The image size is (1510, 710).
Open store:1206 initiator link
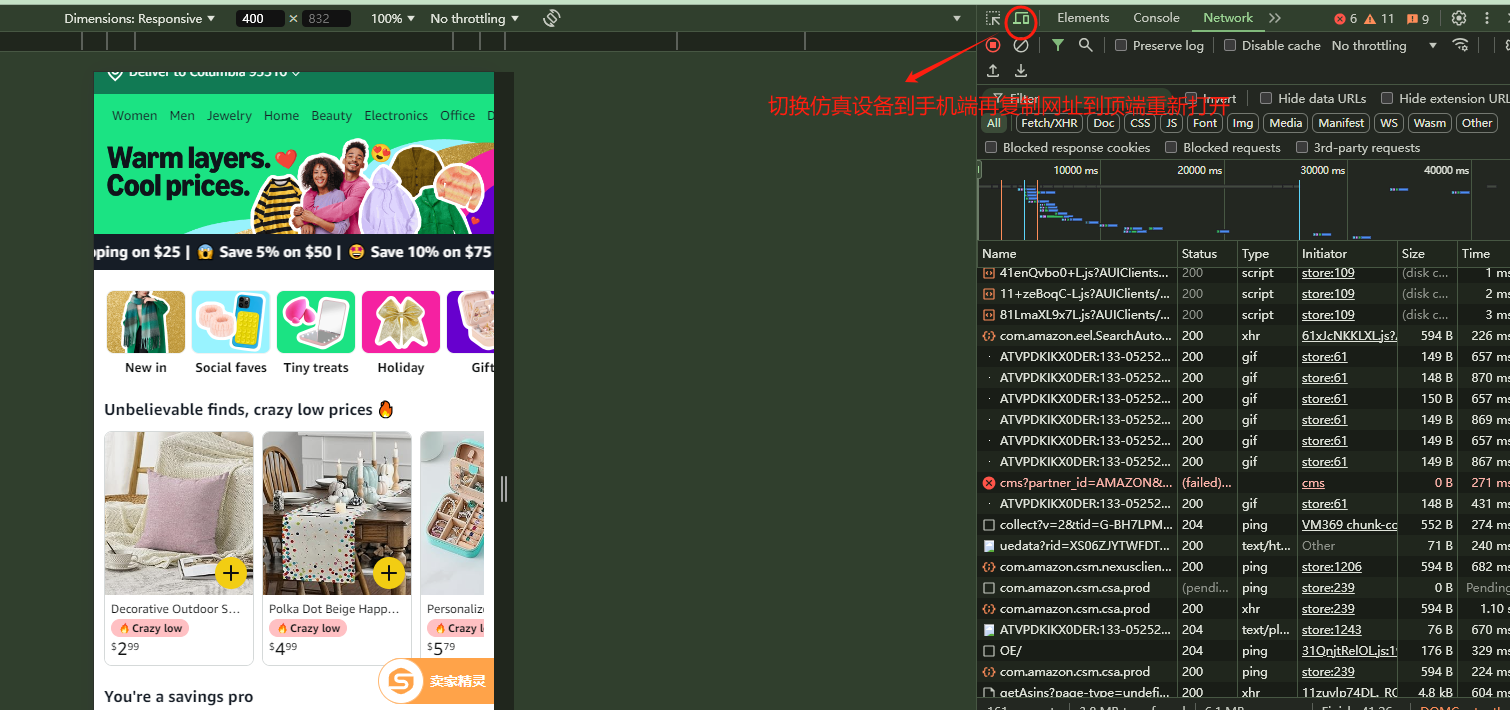pyautogui.click(x=1331, y=567)
